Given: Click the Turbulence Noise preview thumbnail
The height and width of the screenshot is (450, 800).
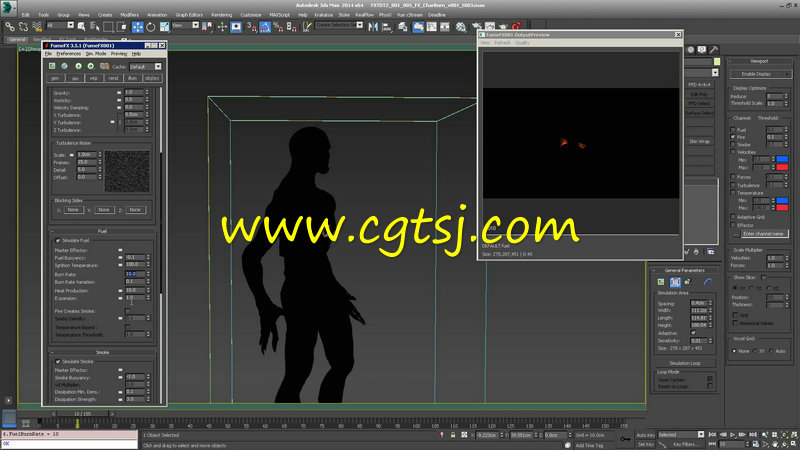Looking at the screenshot, I should tap(127, 171).
